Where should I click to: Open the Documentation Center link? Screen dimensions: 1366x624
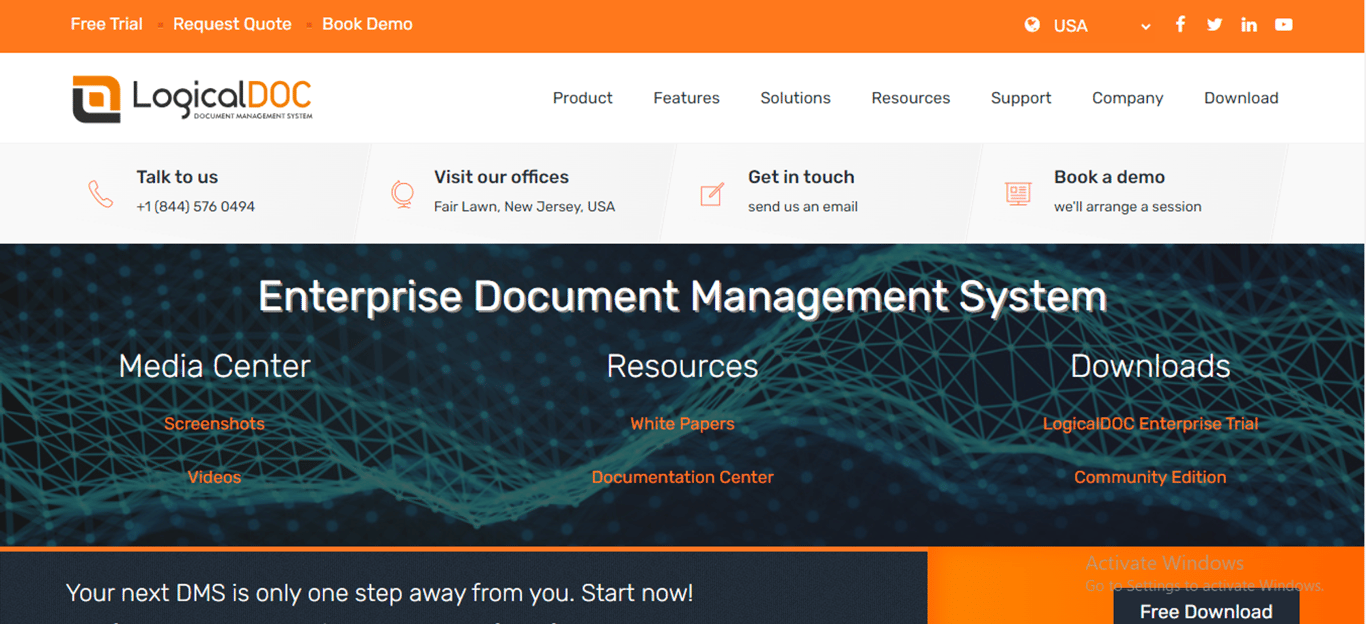[682, 477]
